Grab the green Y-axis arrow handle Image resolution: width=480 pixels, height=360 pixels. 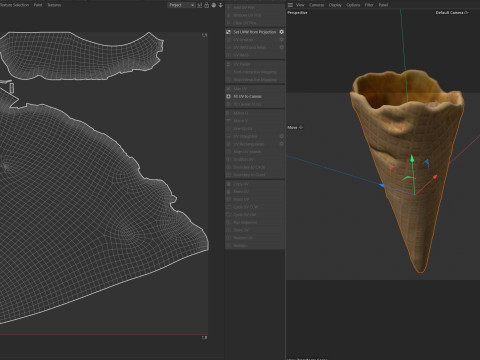(412, 158)
